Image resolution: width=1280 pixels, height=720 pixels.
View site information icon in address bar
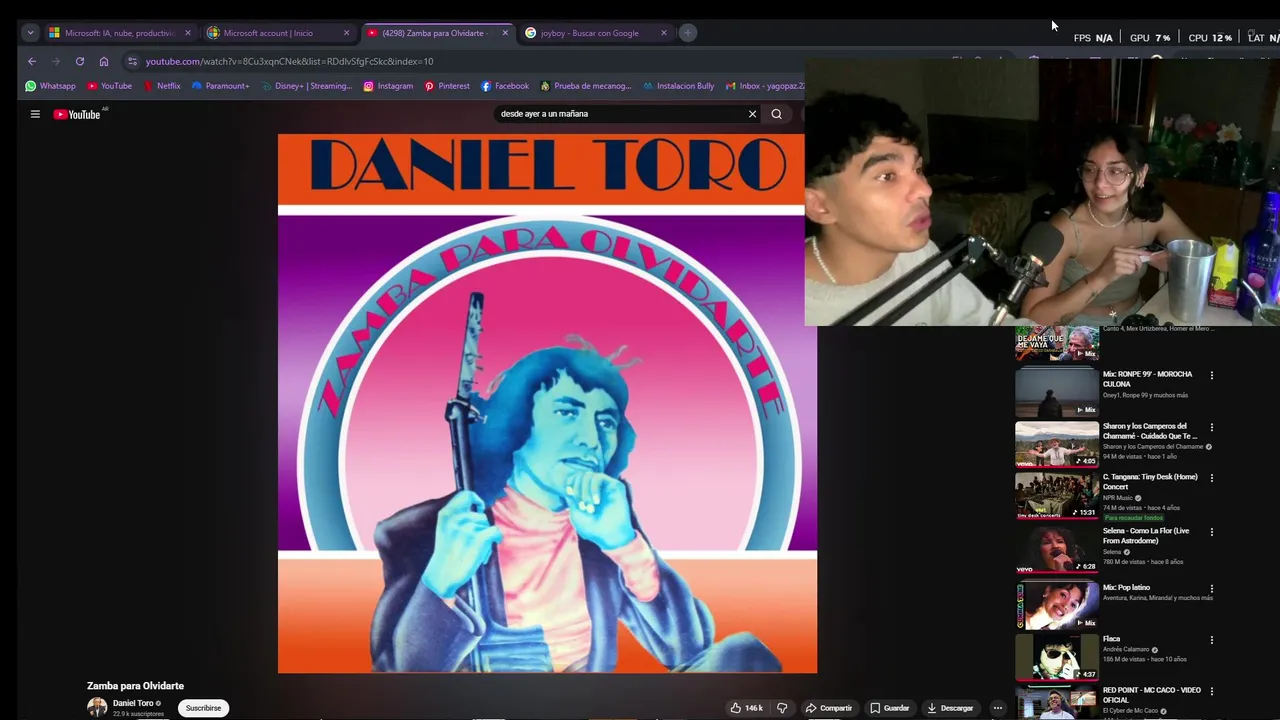point(132,61)
